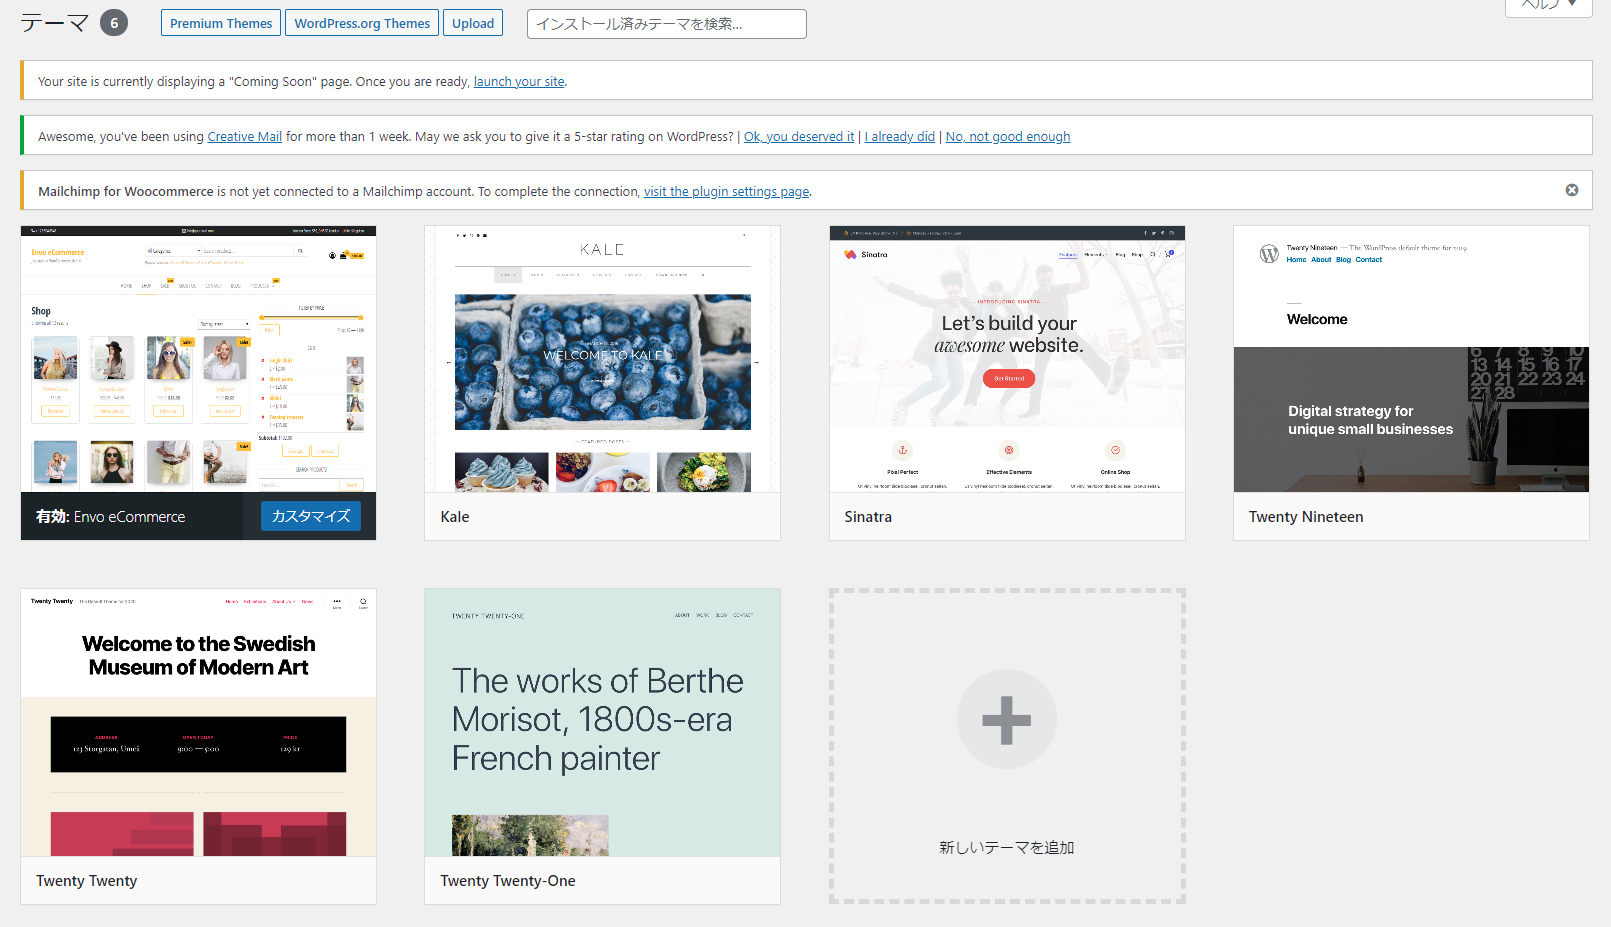Open Premium Themes

tap(221, 23)
